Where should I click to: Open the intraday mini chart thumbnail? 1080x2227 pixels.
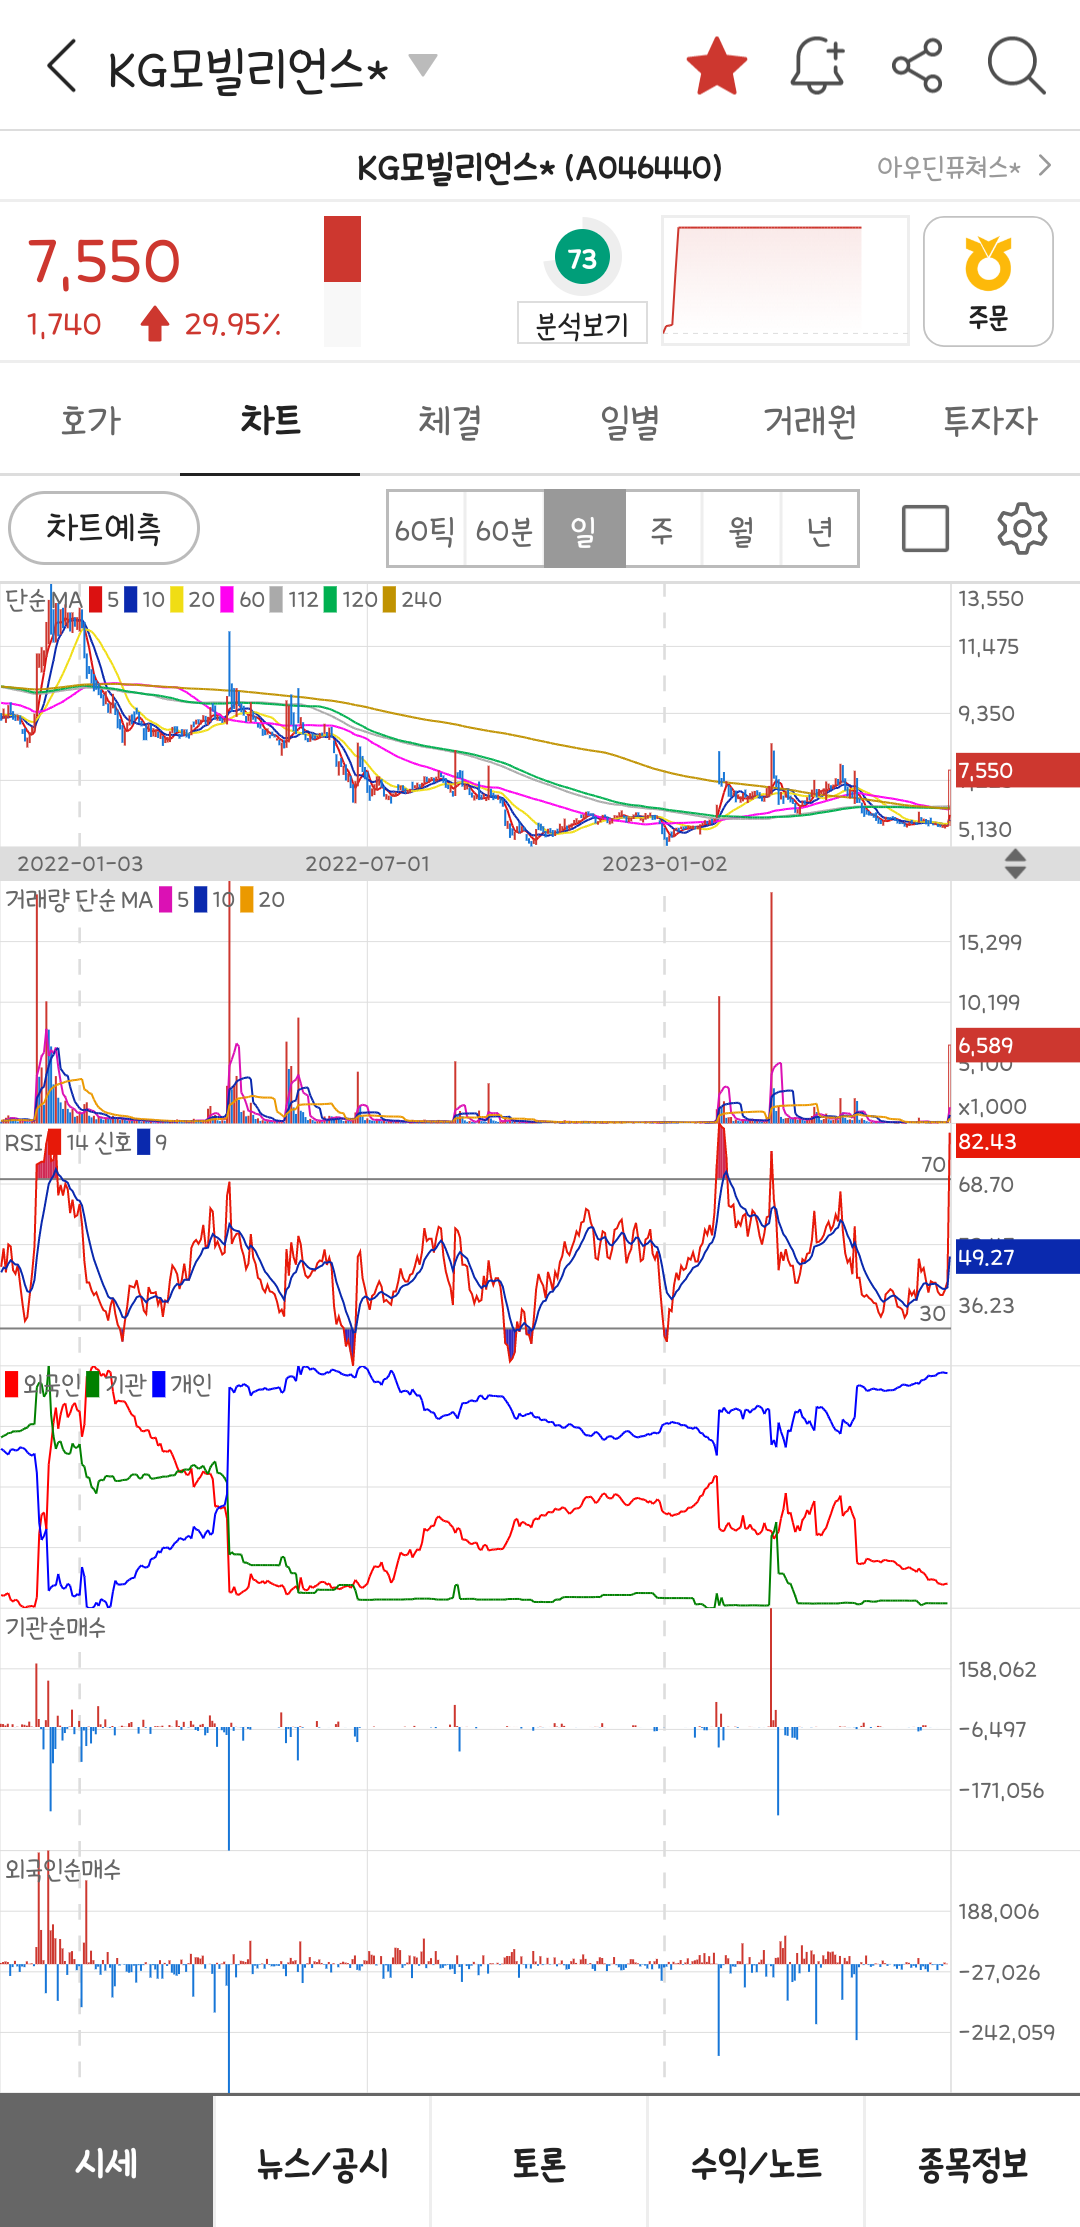tap(785, 281)
